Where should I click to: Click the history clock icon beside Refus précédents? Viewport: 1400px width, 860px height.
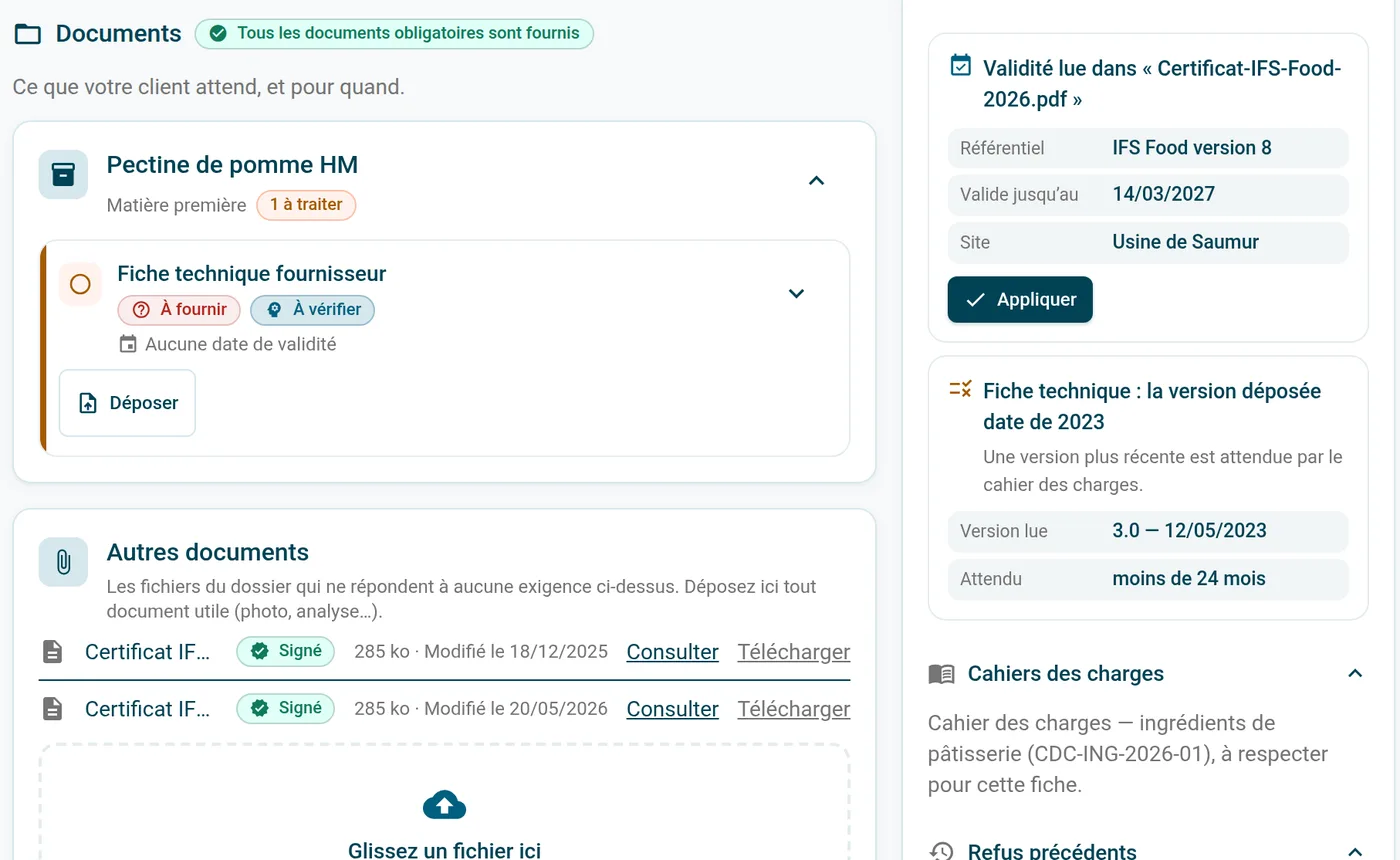click(x=941, y=852)
